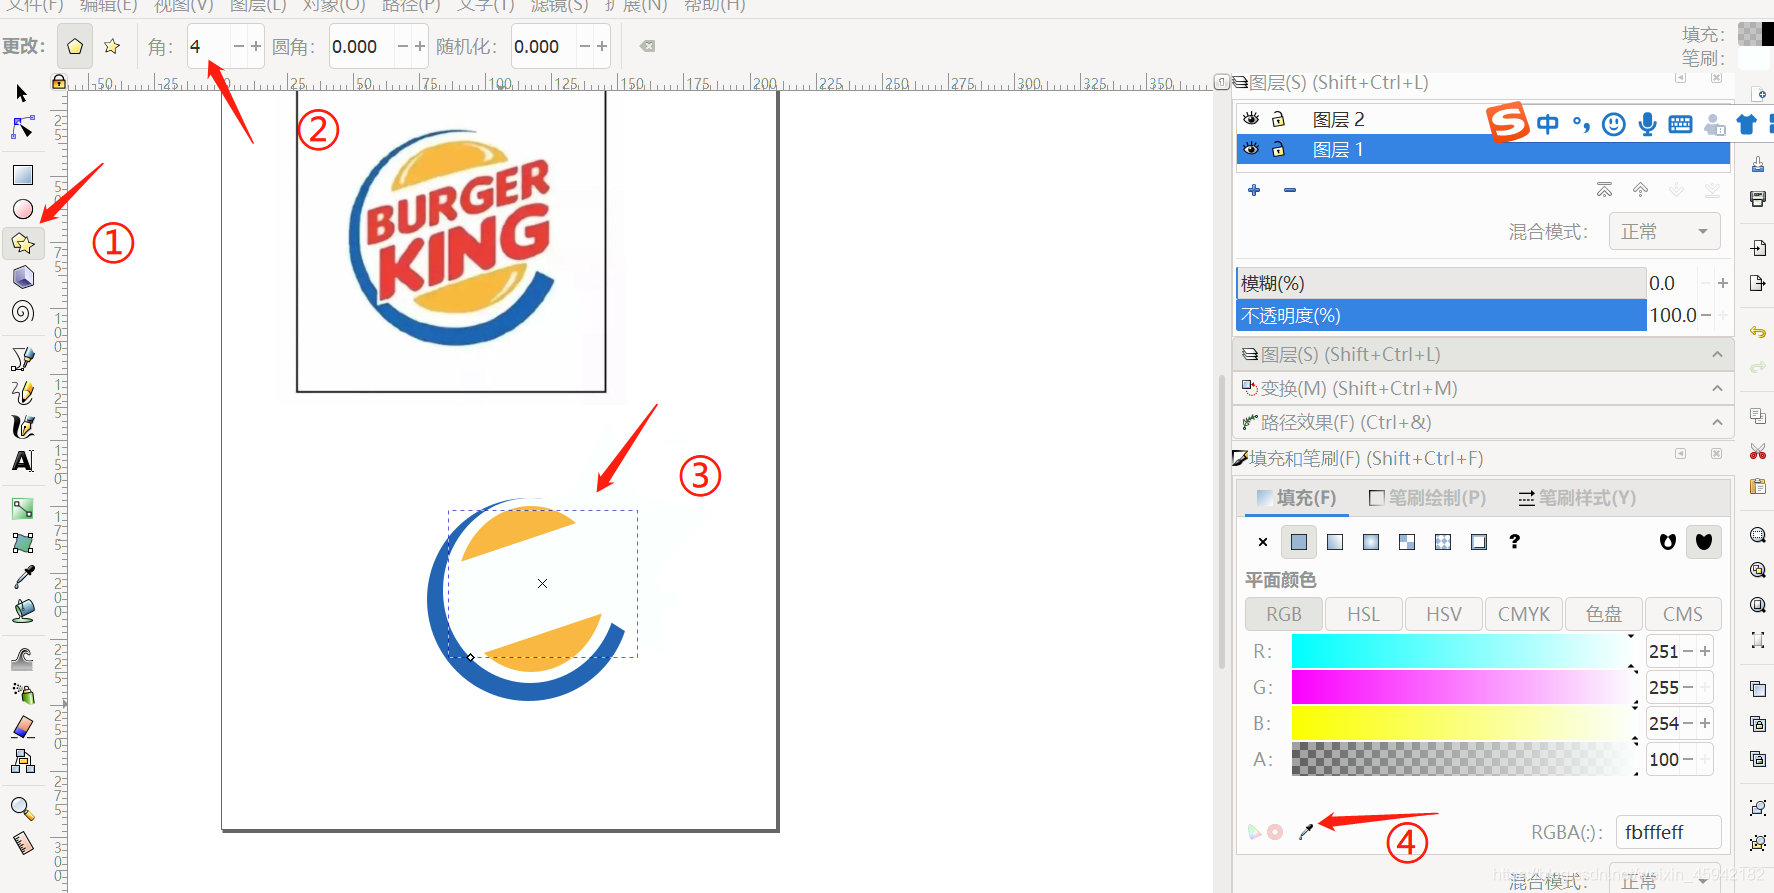Select the calligraphy tool
The height and width of the screenshot is (893, 1774).
click(x=22, y=427)
